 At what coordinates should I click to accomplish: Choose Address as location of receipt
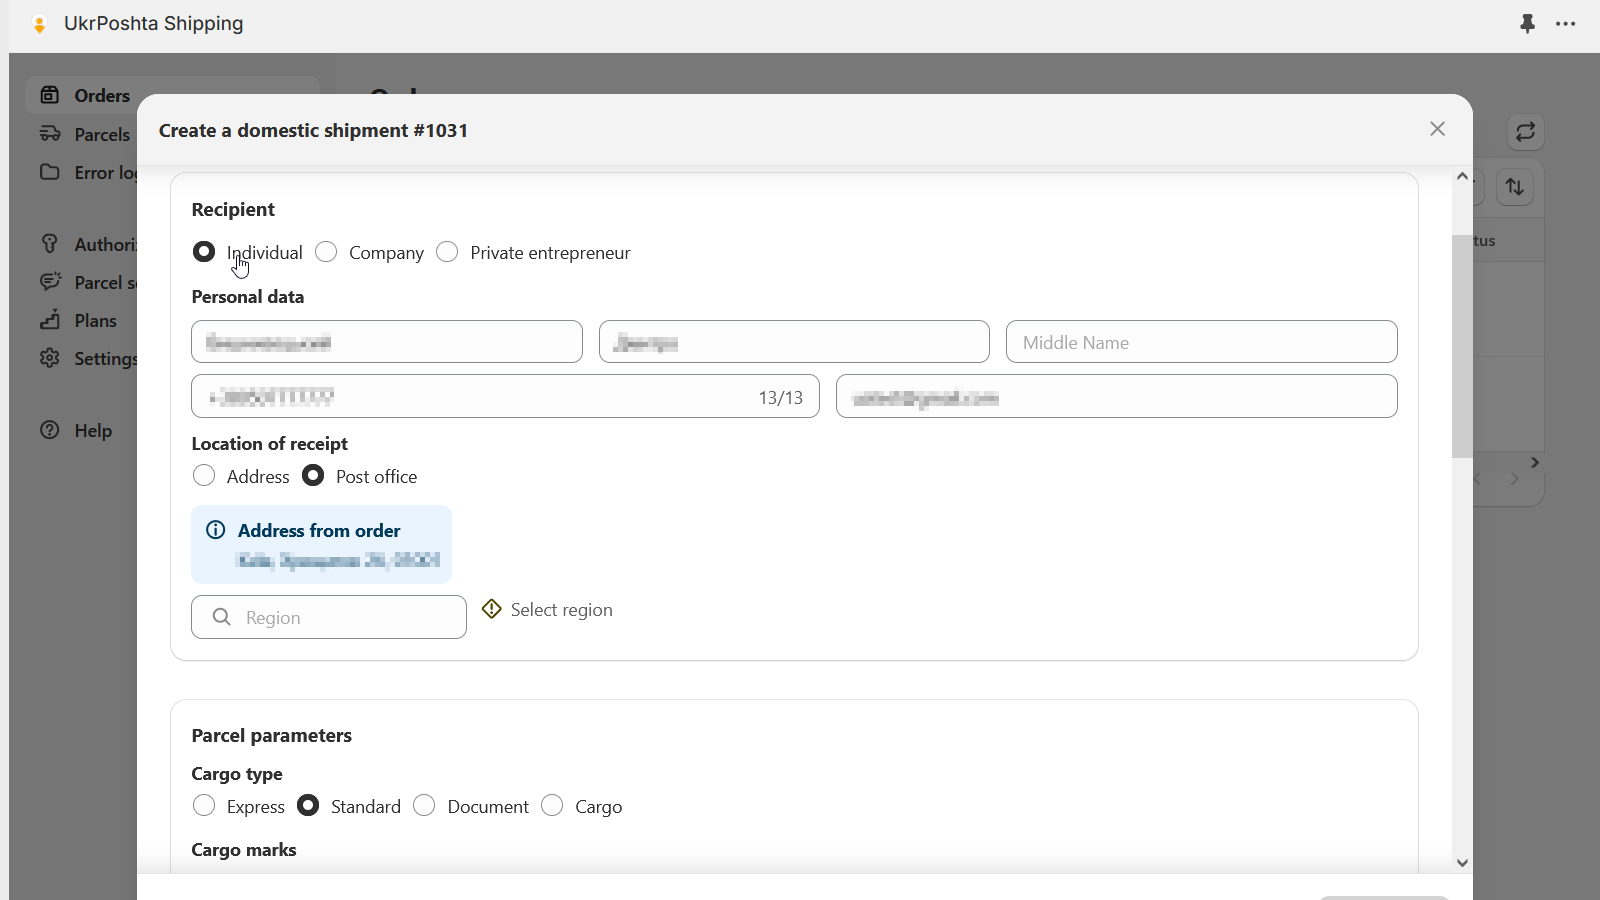(204, 476)
